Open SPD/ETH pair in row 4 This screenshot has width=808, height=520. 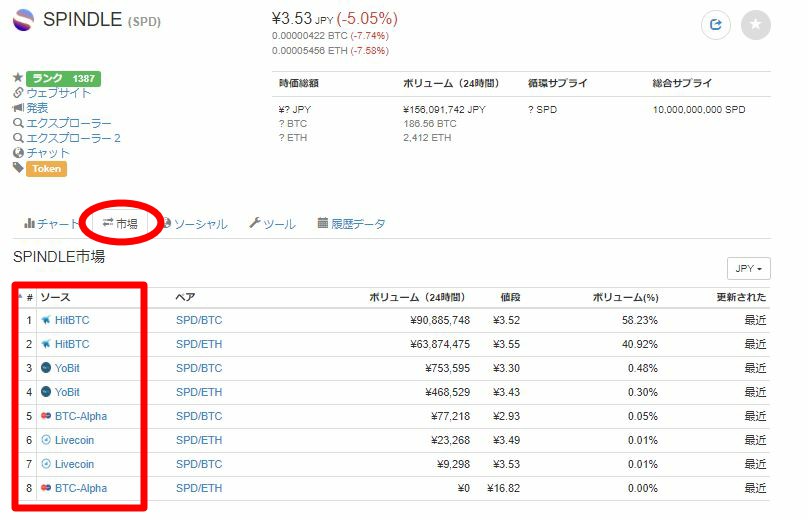(199, 392)
